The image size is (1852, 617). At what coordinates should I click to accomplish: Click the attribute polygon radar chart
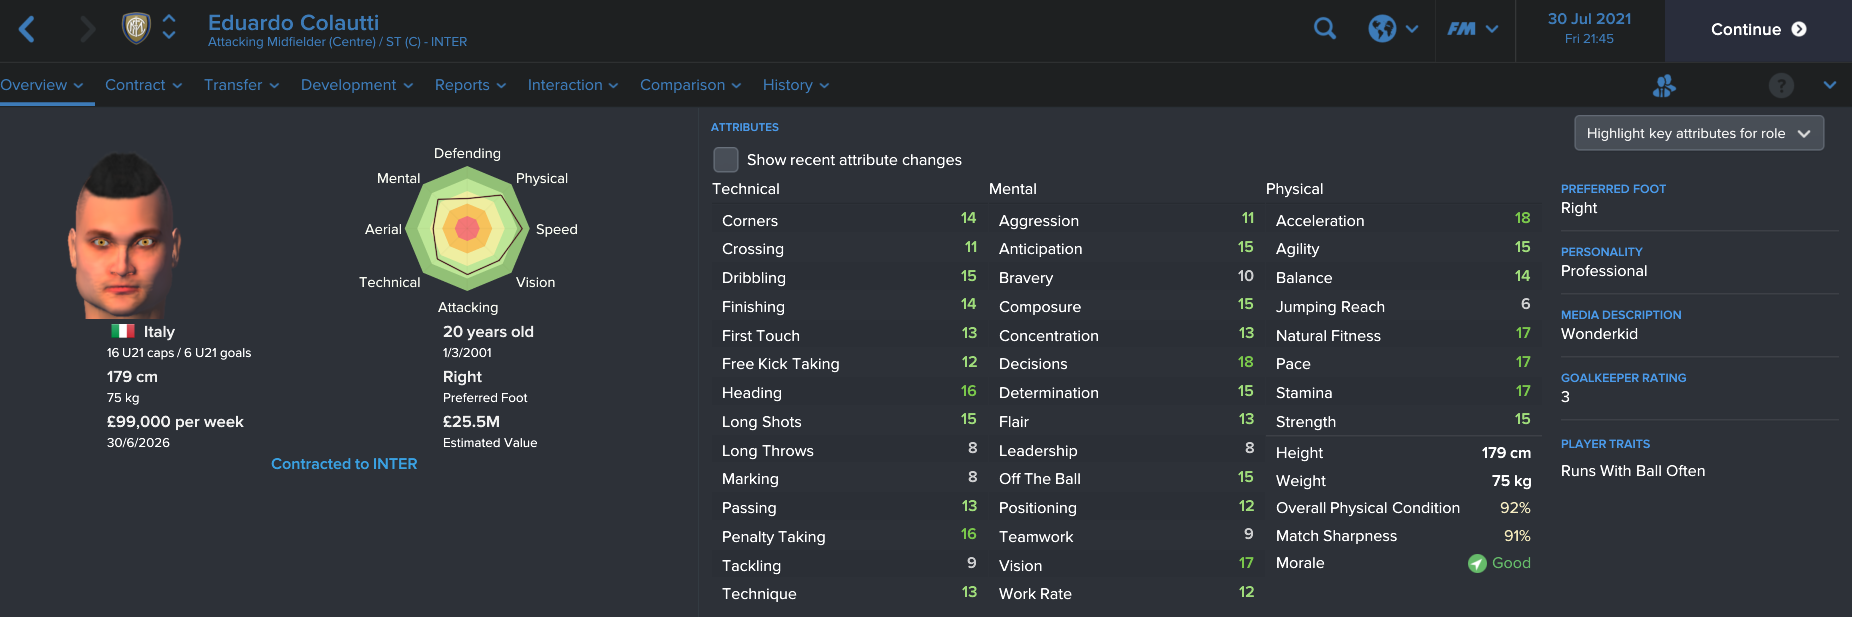[467, 229]
